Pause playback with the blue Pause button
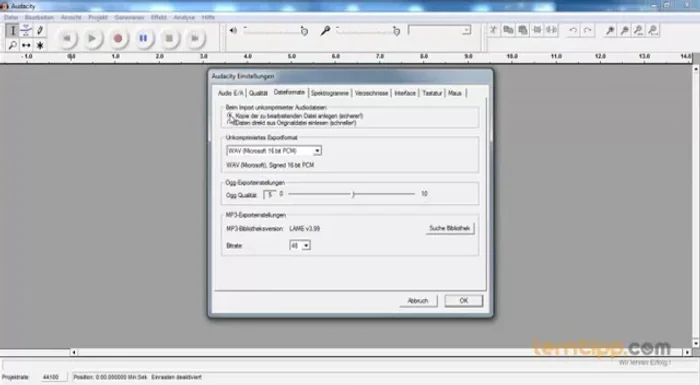 pos(143,38)
